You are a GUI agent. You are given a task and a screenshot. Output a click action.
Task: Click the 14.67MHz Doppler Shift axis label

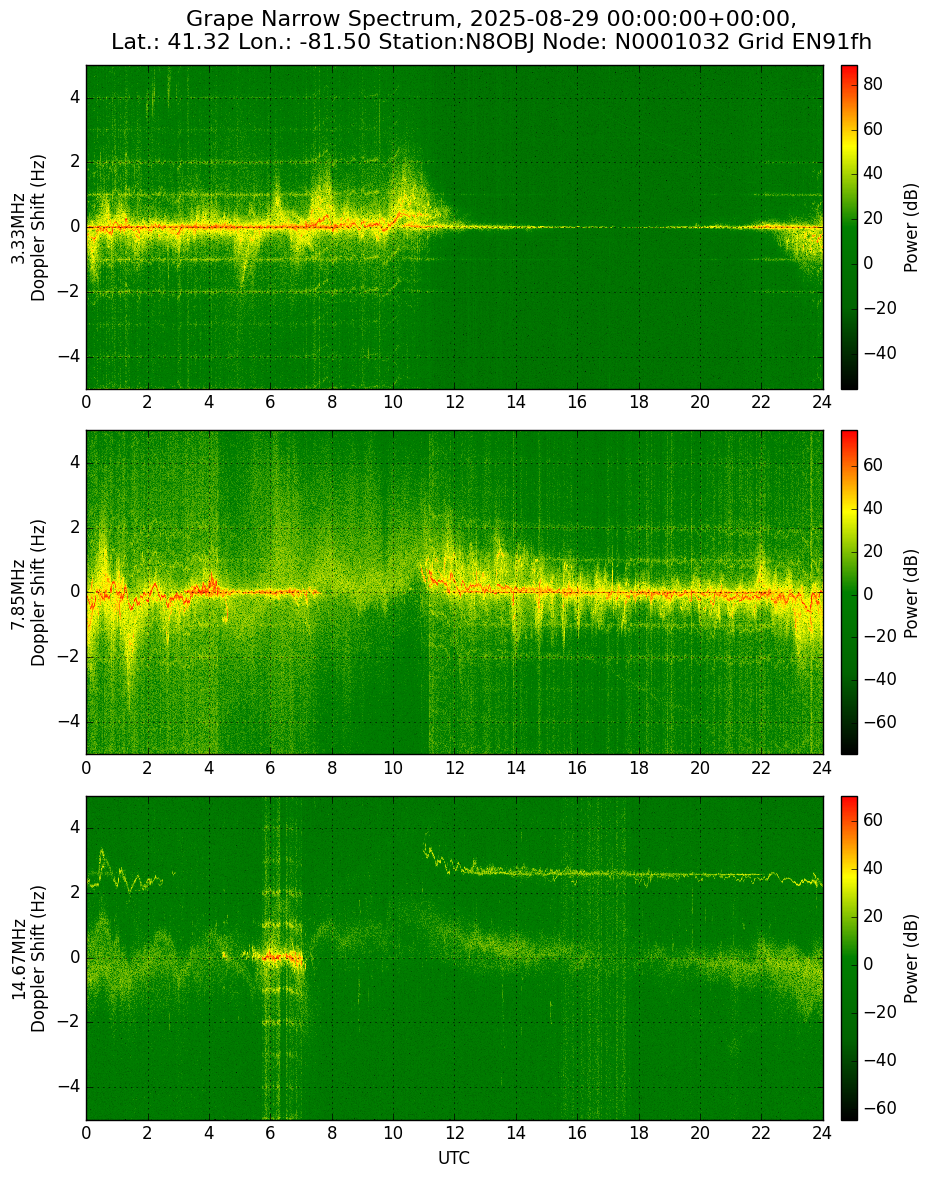click(x=29, y=958)
